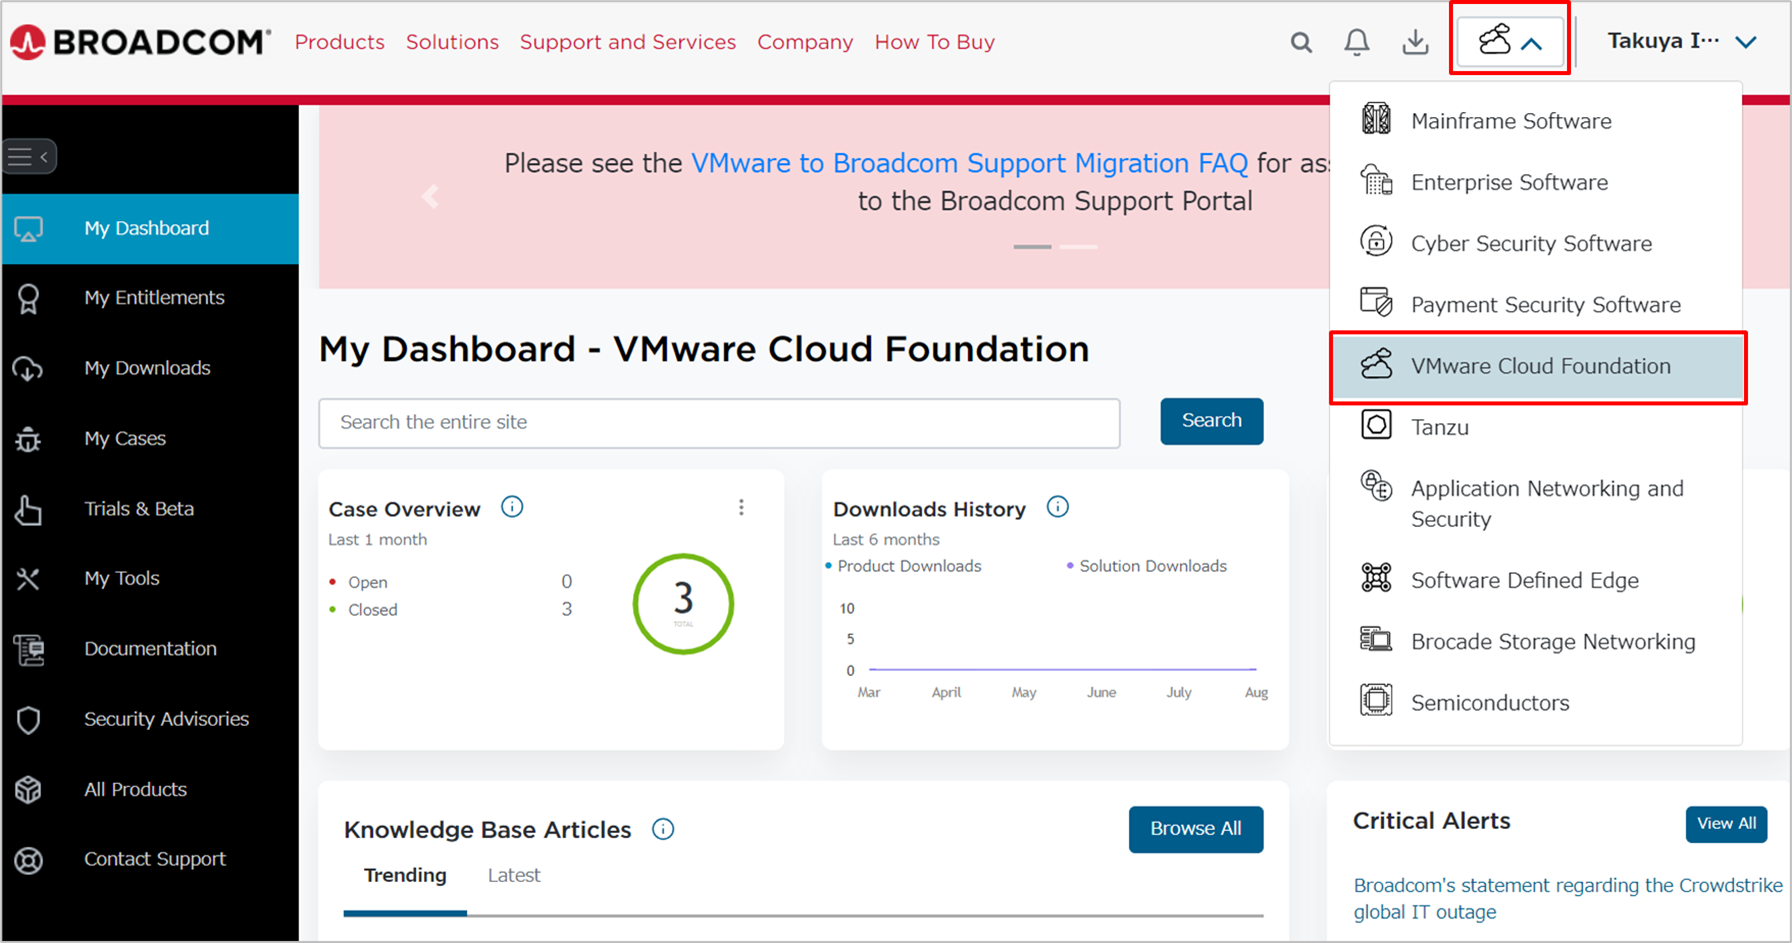This screenshot has width=1792, height=943.
Task: Open the Company navigation menu
Action: (805, 42)
